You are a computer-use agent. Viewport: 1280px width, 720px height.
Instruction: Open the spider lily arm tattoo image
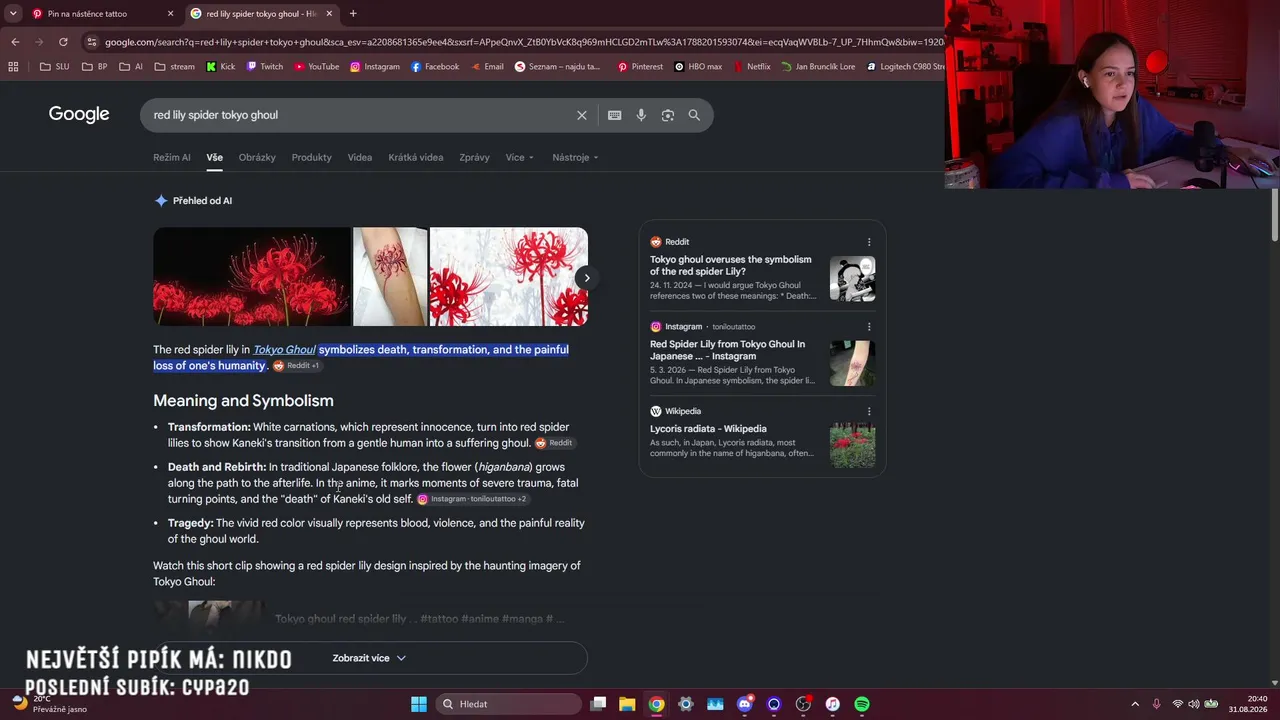tap(390, 277)
